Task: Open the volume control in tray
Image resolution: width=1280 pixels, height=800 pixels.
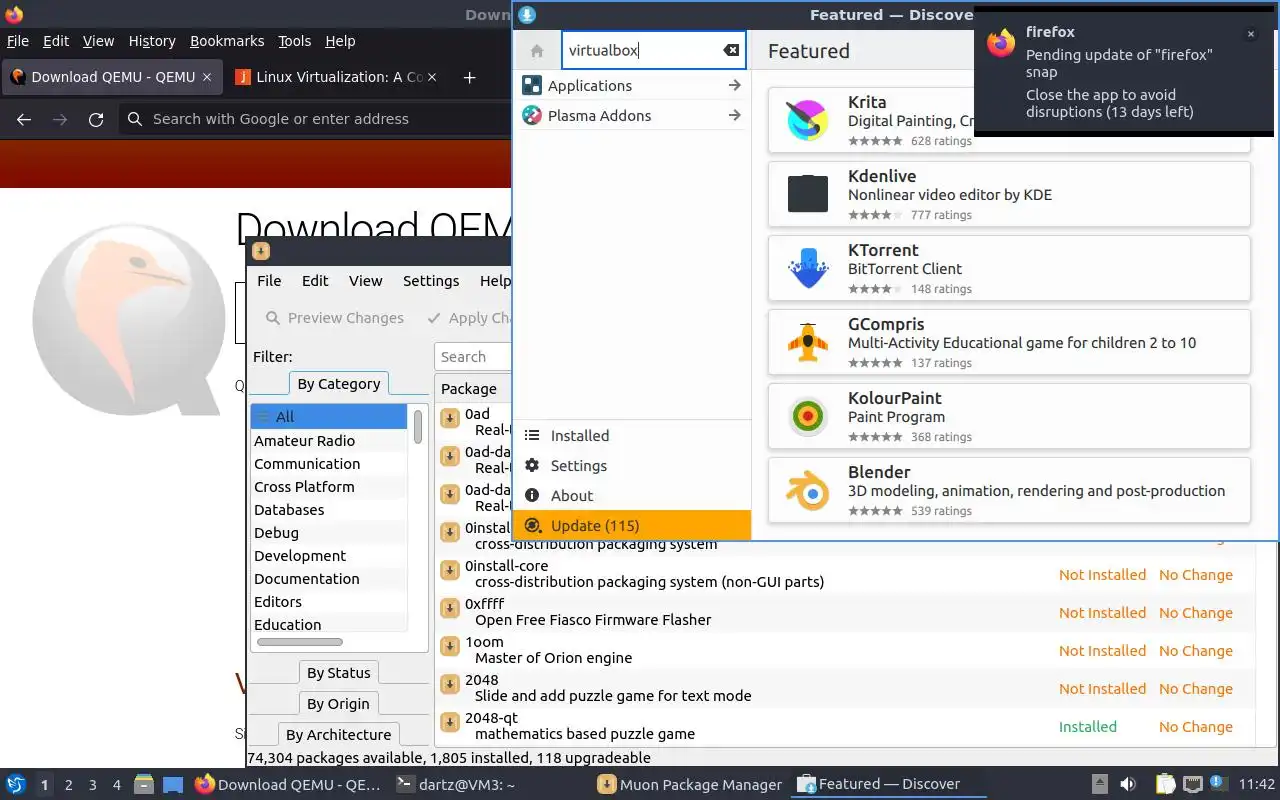Action: coord(1128,784)
